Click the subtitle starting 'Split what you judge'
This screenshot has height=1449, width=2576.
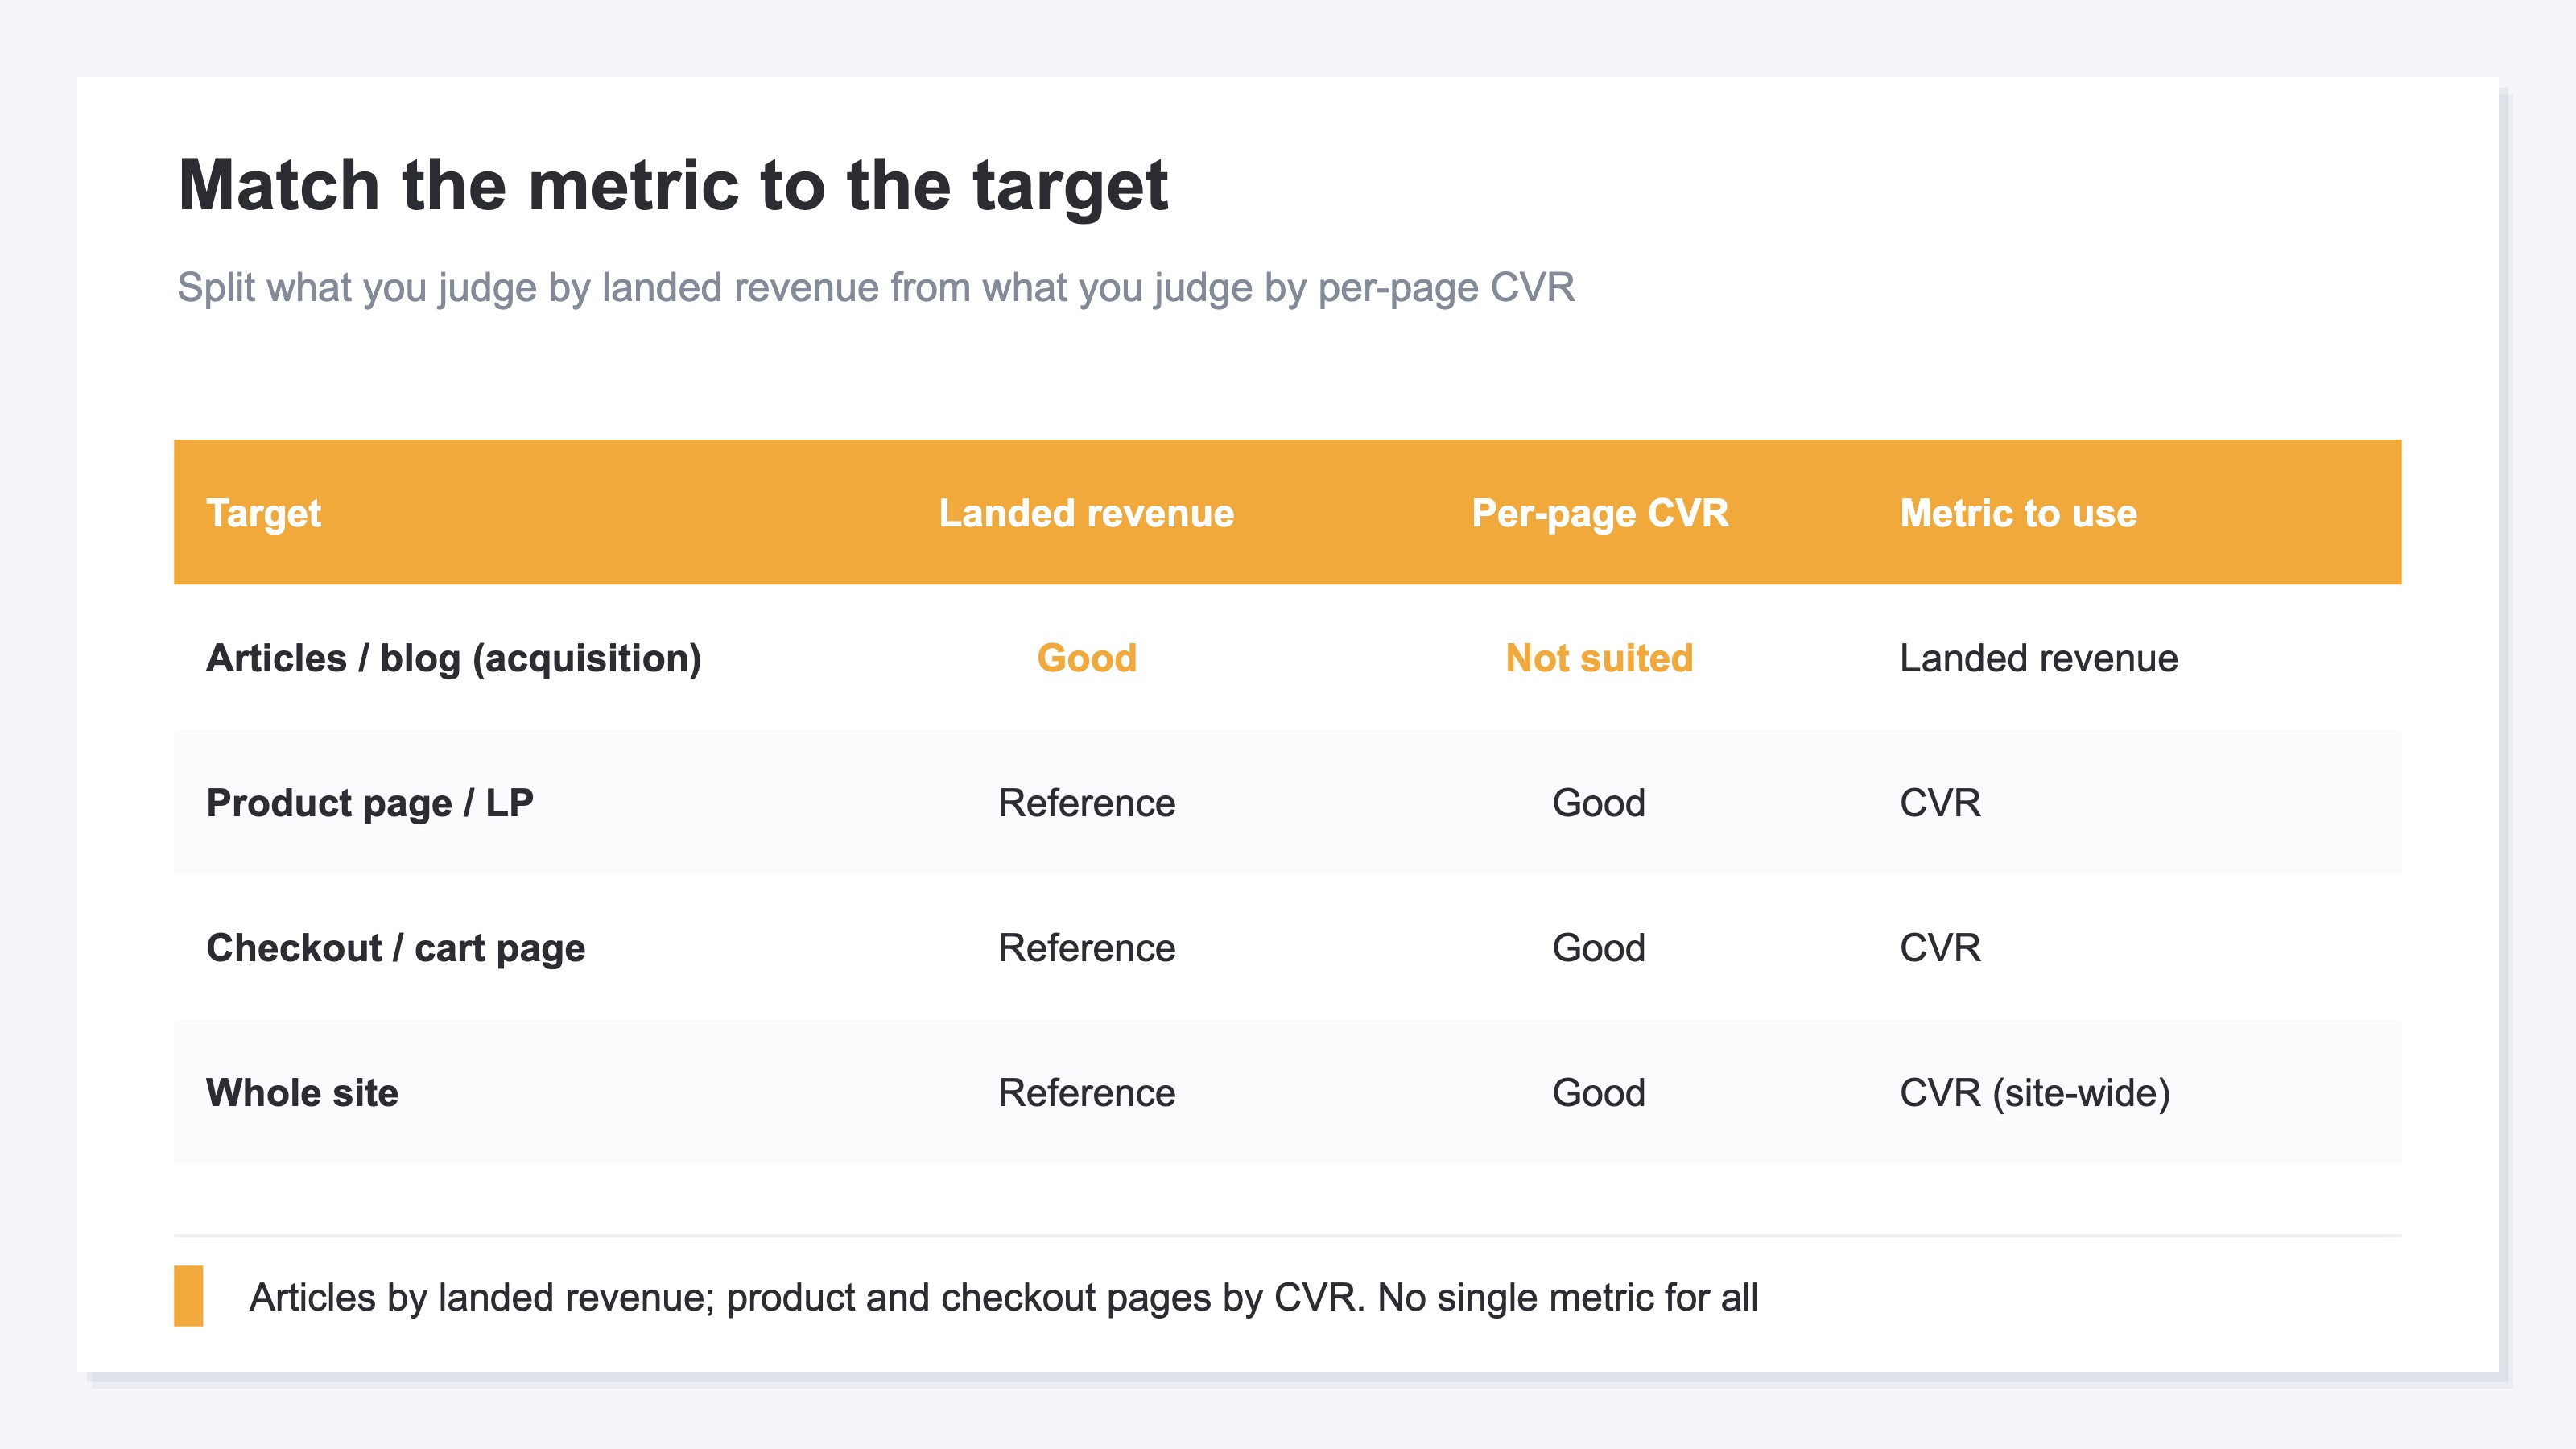pyautogui.click(x=876, y=288)
